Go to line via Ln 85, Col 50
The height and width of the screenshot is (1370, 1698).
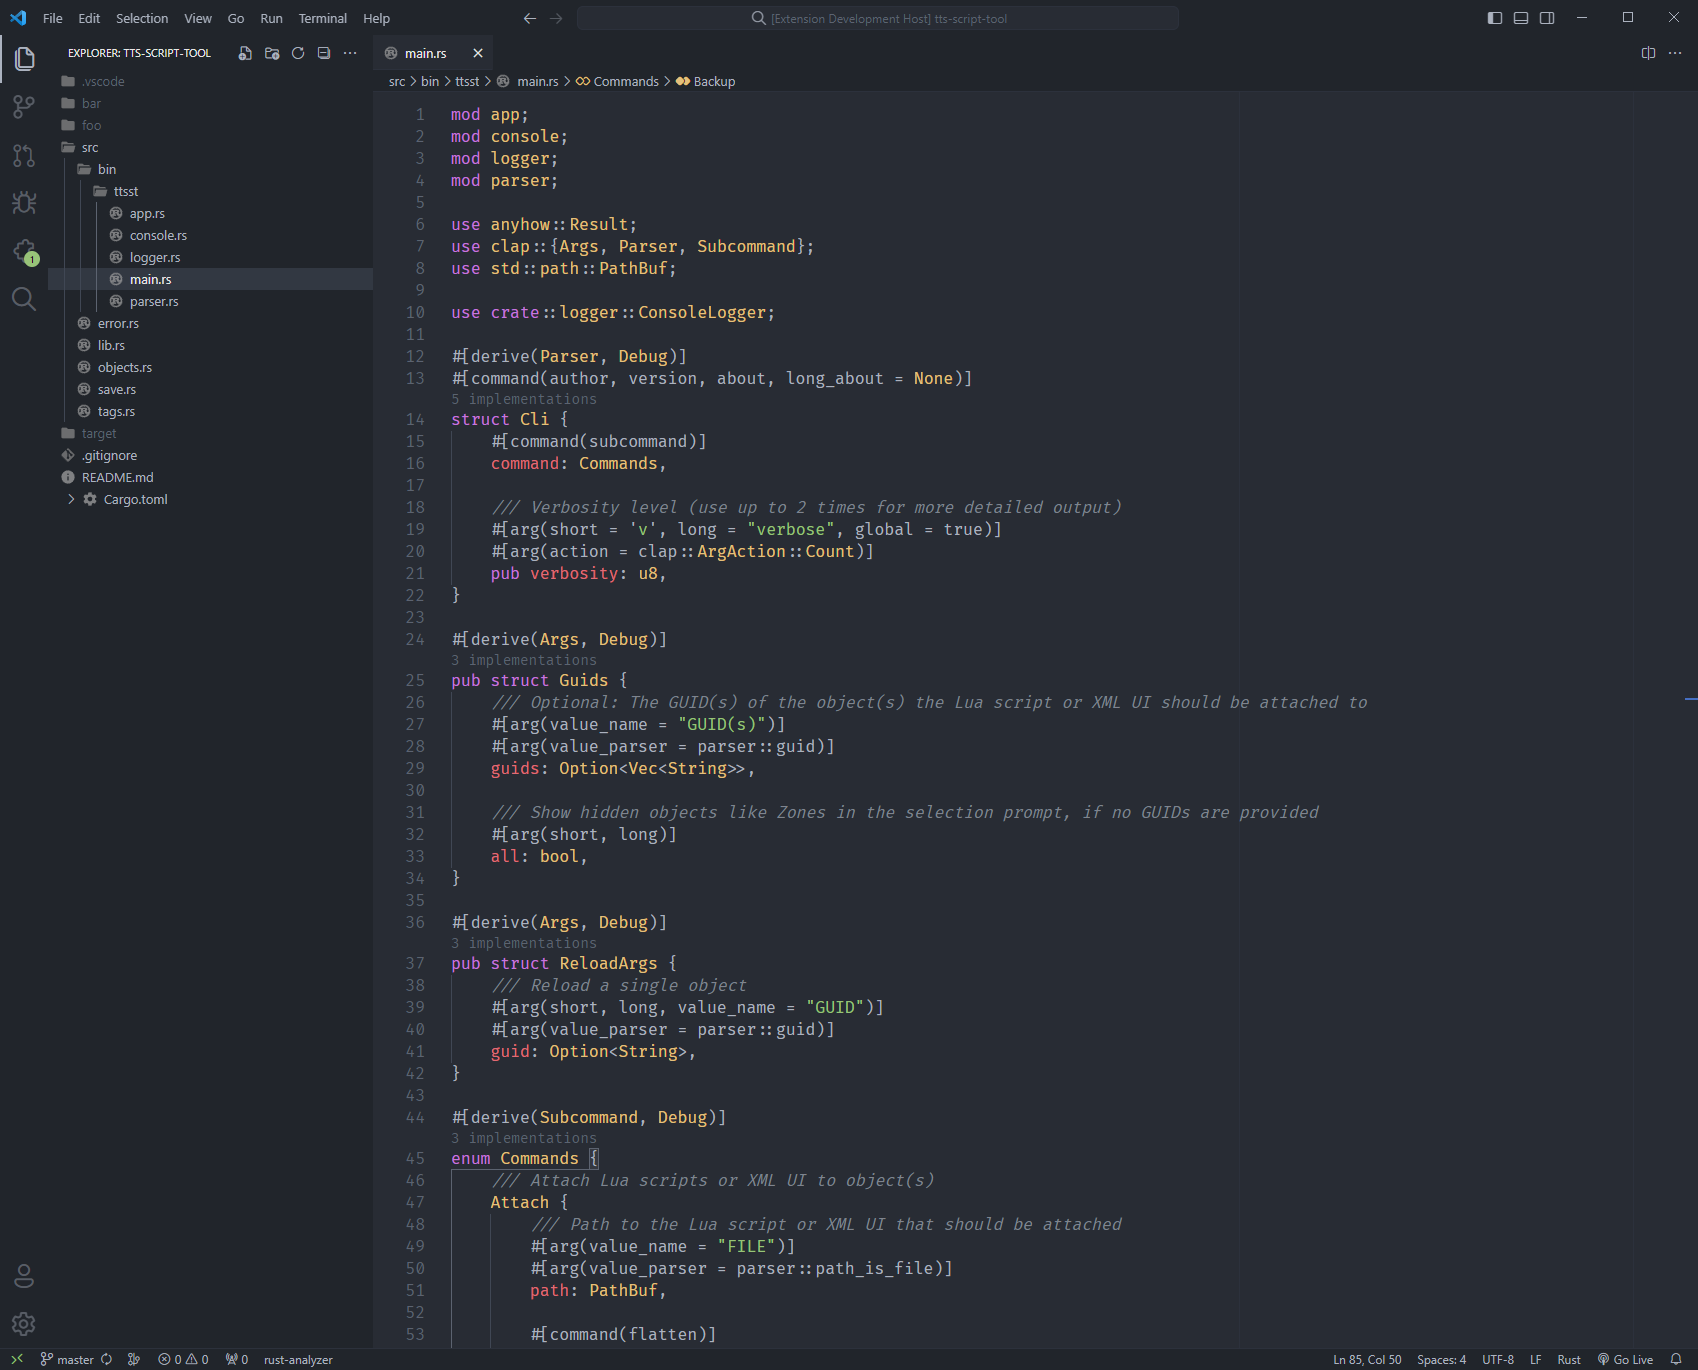click(x=1367, y=1359)
